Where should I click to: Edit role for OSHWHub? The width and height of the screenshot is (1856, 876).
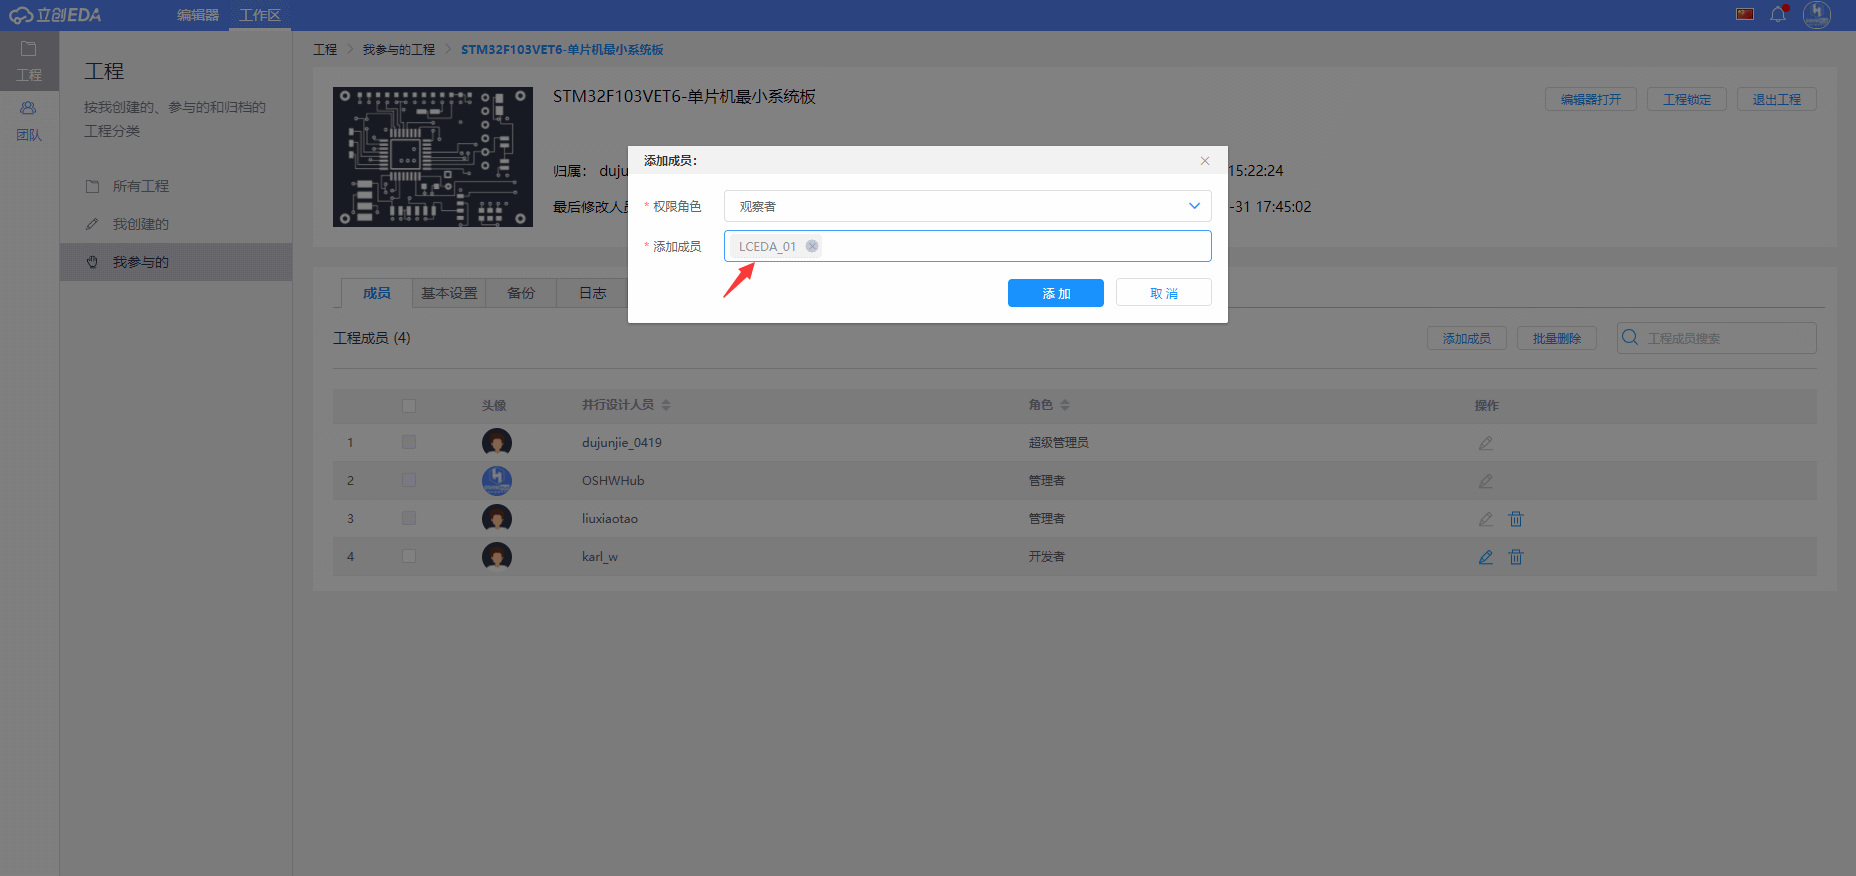point(1486,481)
